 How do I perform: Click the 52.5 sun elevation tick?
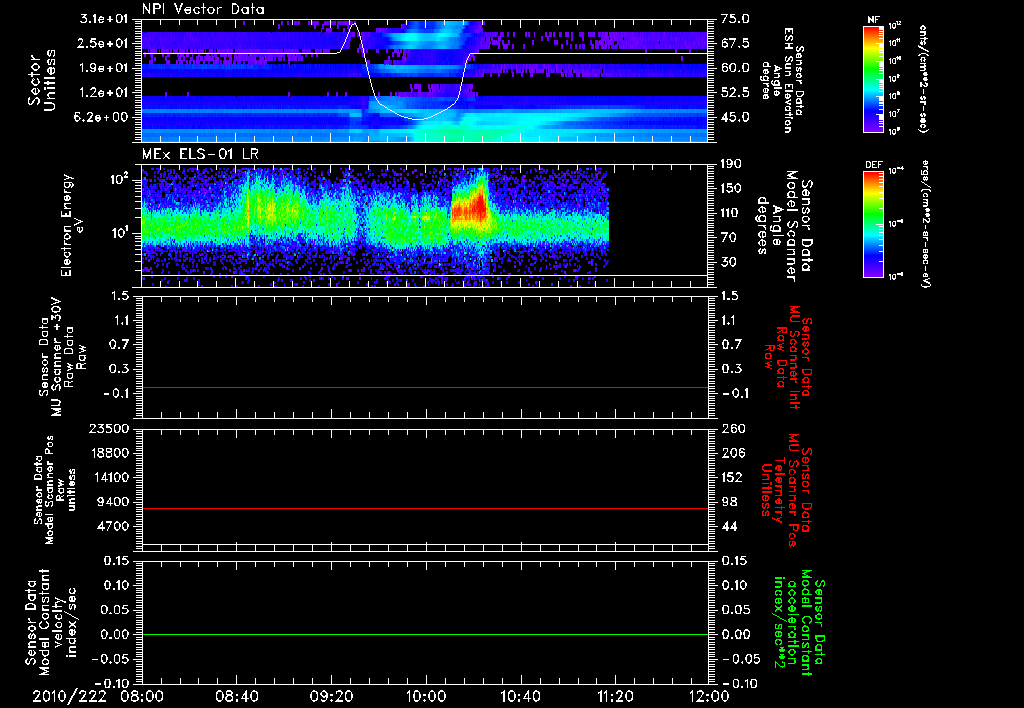735,93
